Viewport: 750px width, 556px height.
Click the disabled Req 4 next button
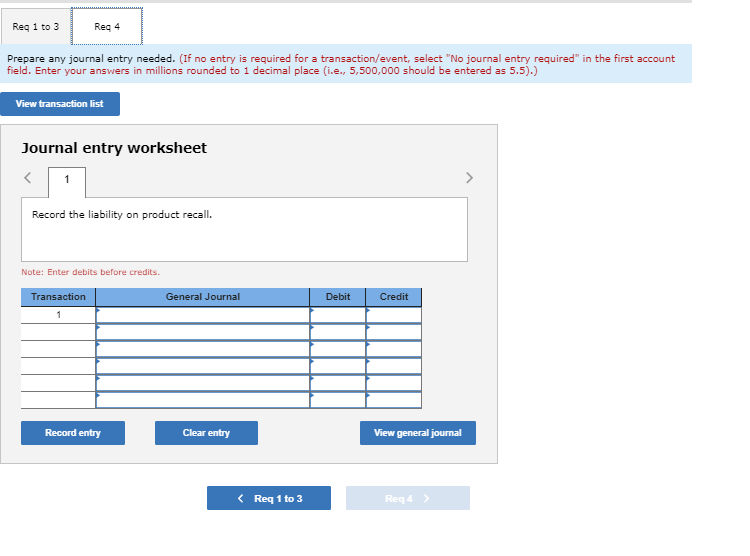pyautogui.click(x=408, y=498)
